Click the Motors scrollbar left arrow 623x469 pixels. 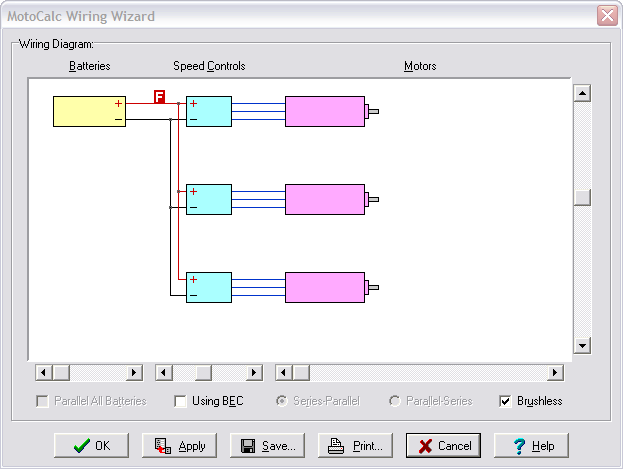[x=284, y=373]
